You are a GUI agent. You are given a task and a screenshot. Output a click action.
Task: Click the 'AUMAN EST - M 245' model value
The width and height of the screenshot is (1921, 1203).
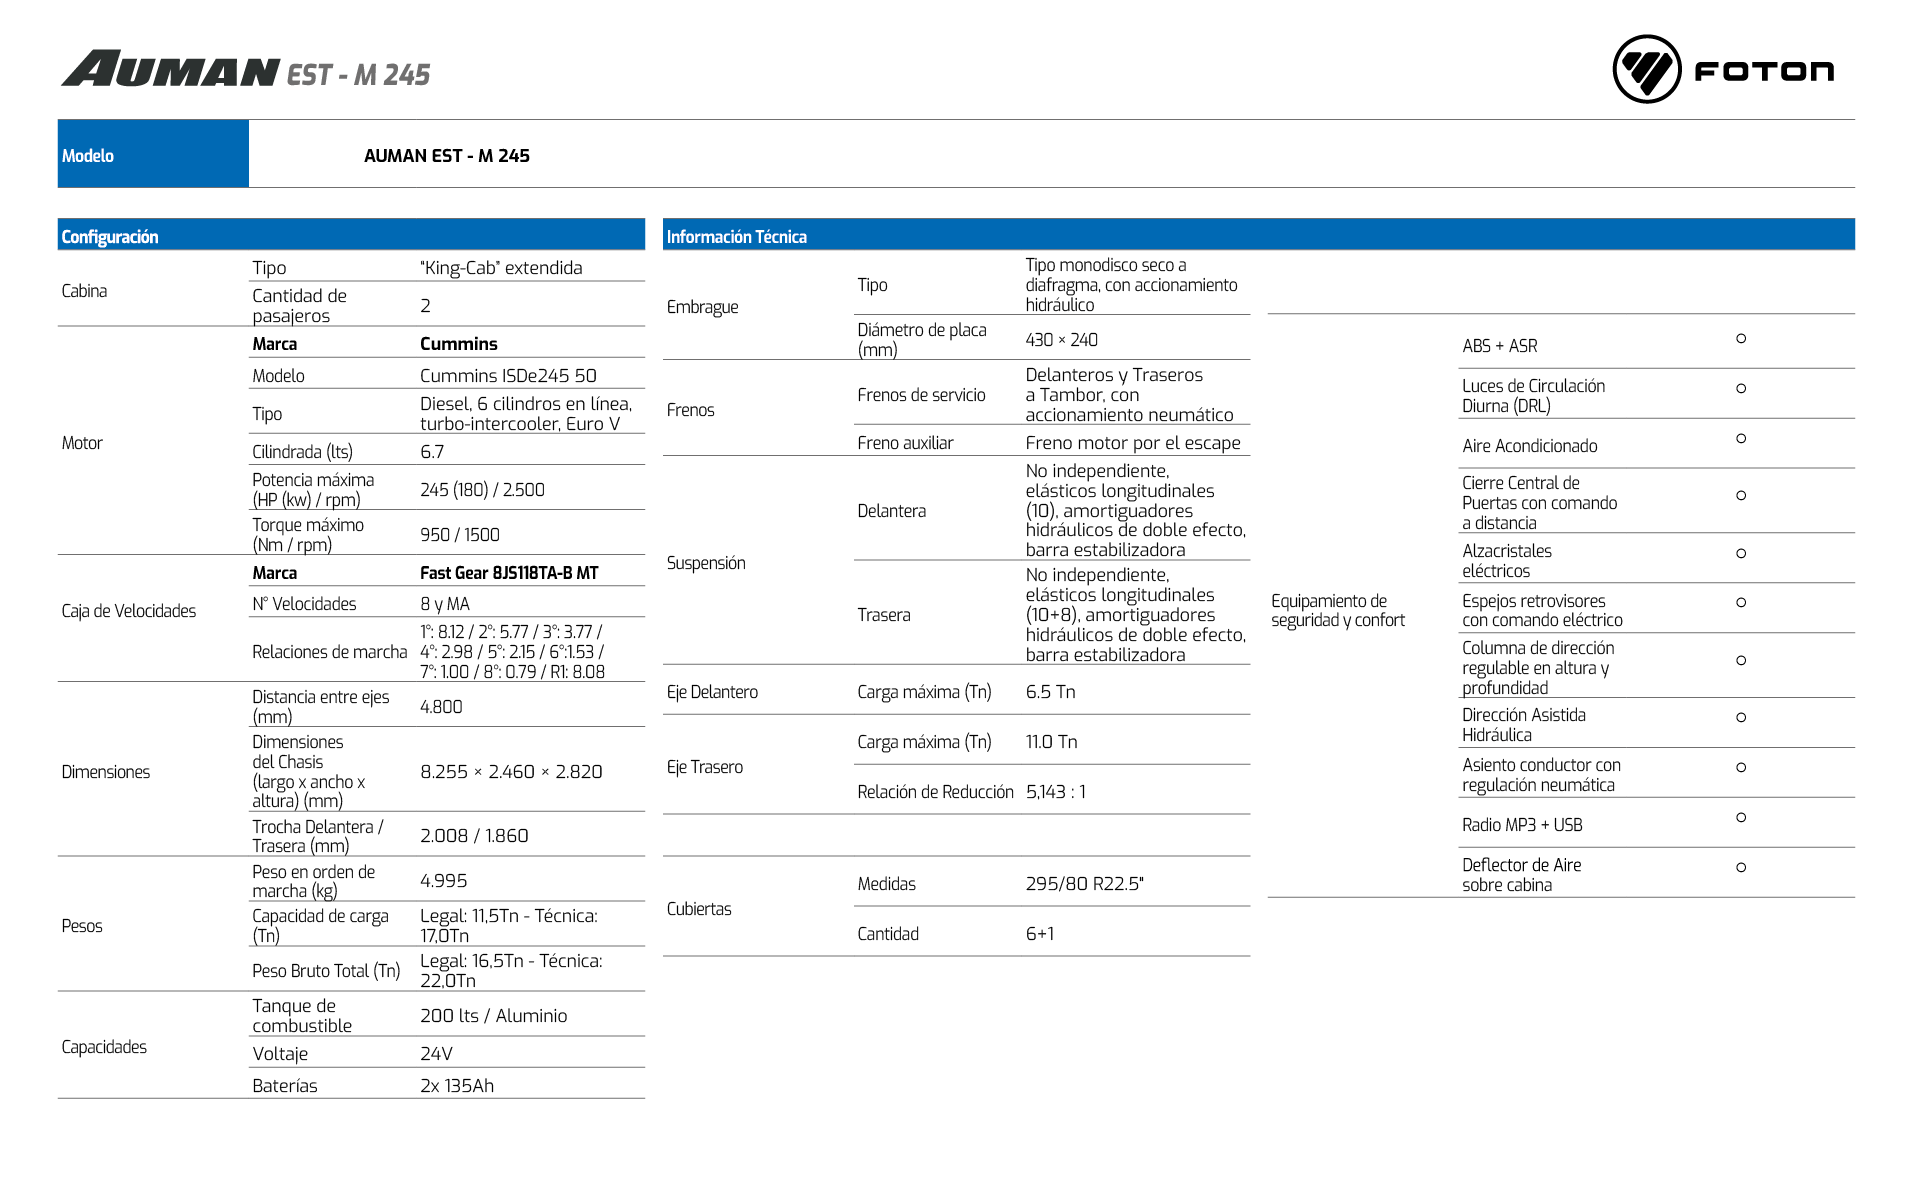(447, 156)
